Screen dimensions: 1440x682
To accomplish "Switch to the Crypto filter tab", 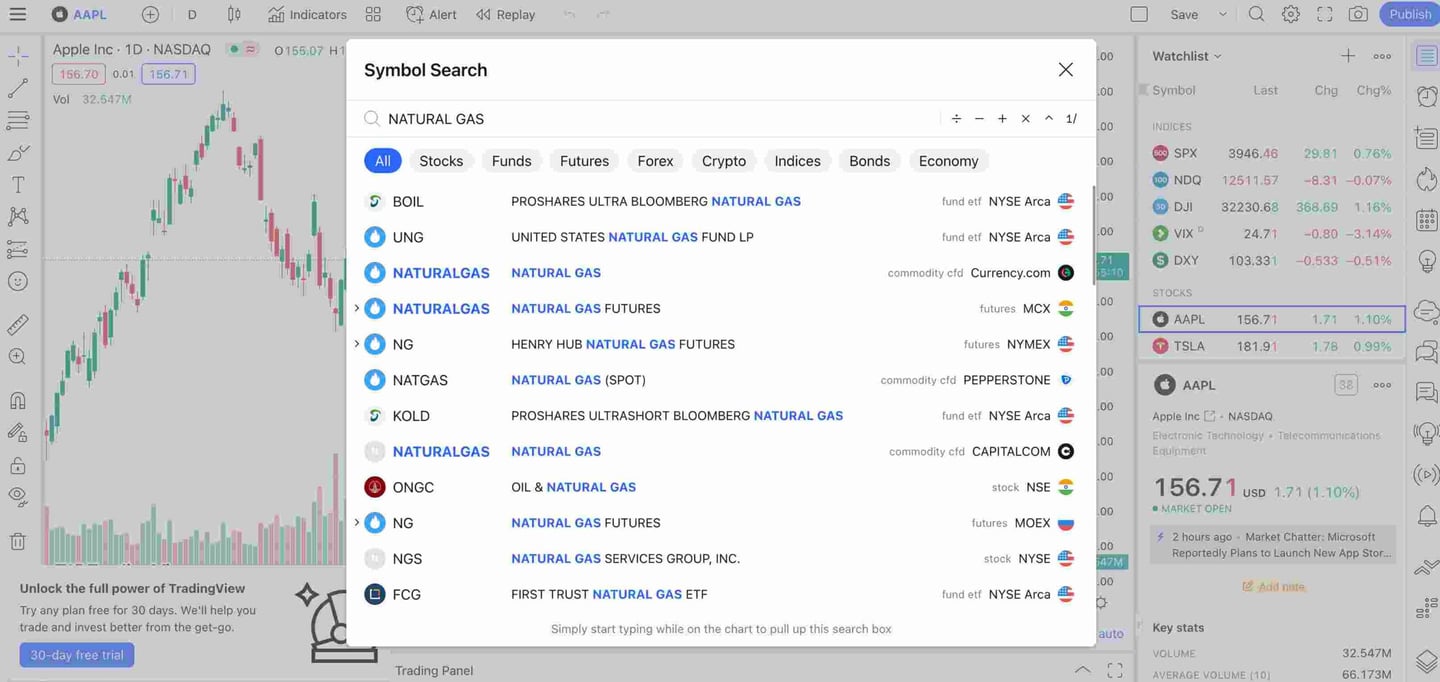I will point(723,161).
